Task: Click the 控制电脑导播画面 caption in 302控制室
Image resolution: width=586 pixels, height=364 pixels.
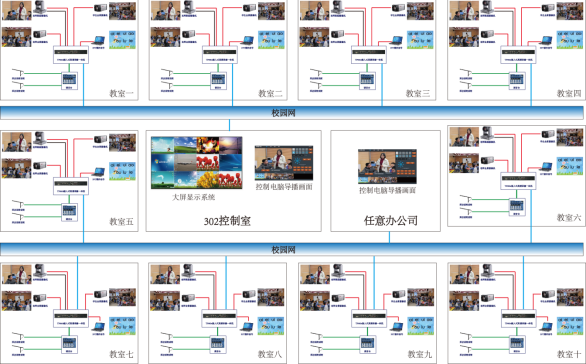Action: pos(284,186)
